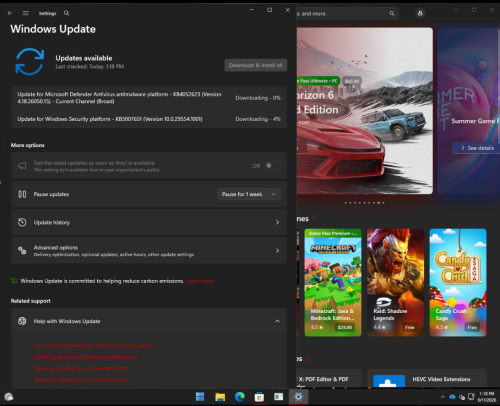500x406 pixels.
Task: Go back using Settings back arrow
Action: coord(10,13)
